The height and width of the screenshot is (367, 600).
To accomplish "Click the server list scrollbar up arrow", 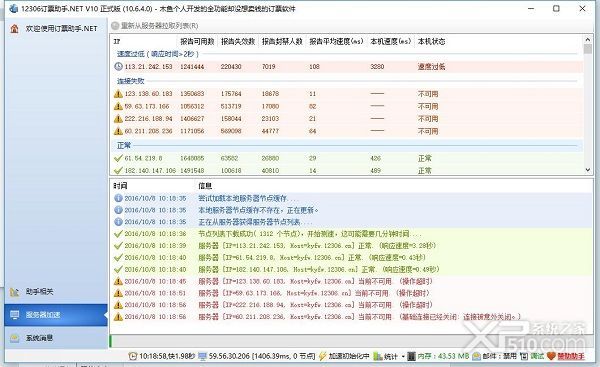I will coord(588,39).
